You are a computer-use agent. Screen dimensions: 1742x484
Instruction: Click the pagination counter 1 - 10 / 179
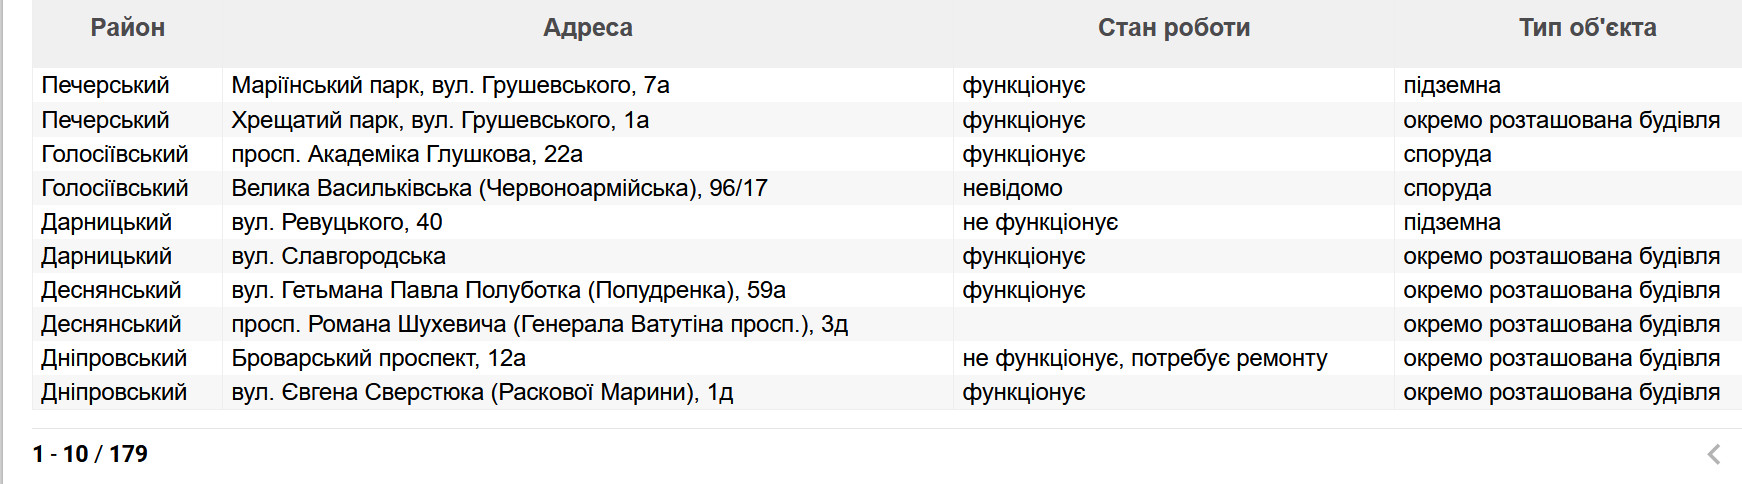point(90,454)
